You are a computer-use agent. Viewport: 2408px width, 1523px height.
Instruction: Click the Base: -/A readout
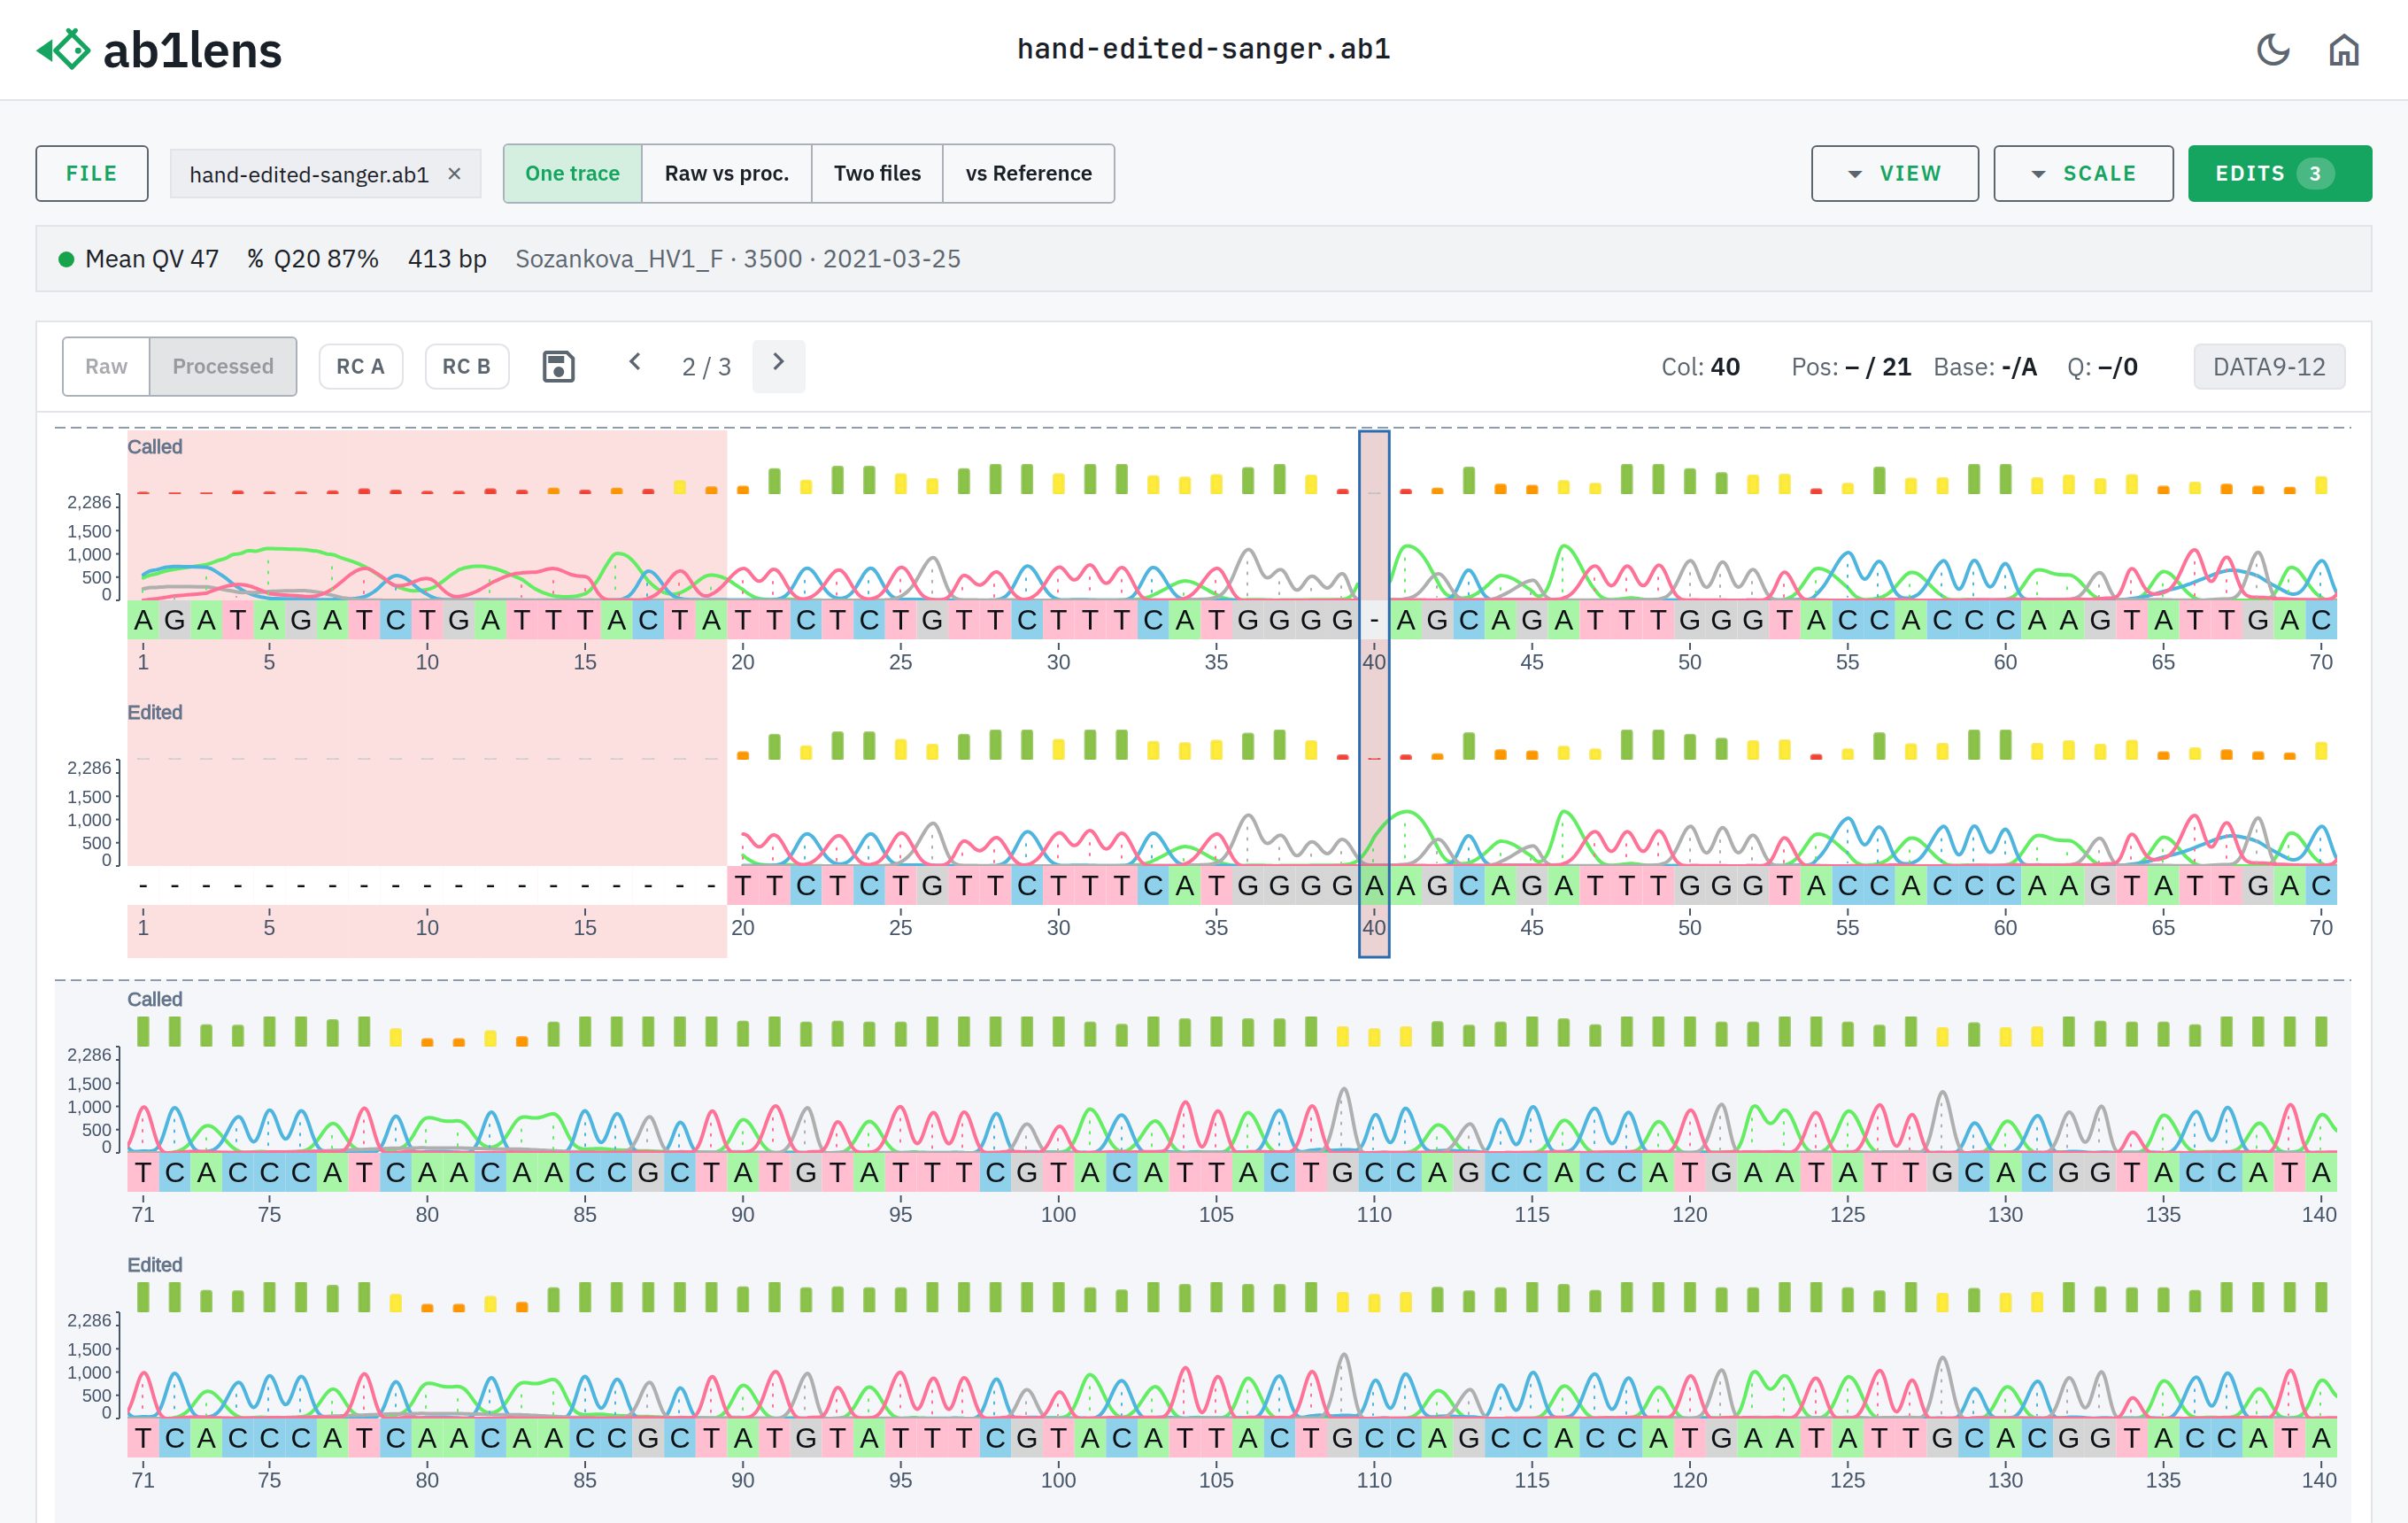(1984, 367)
